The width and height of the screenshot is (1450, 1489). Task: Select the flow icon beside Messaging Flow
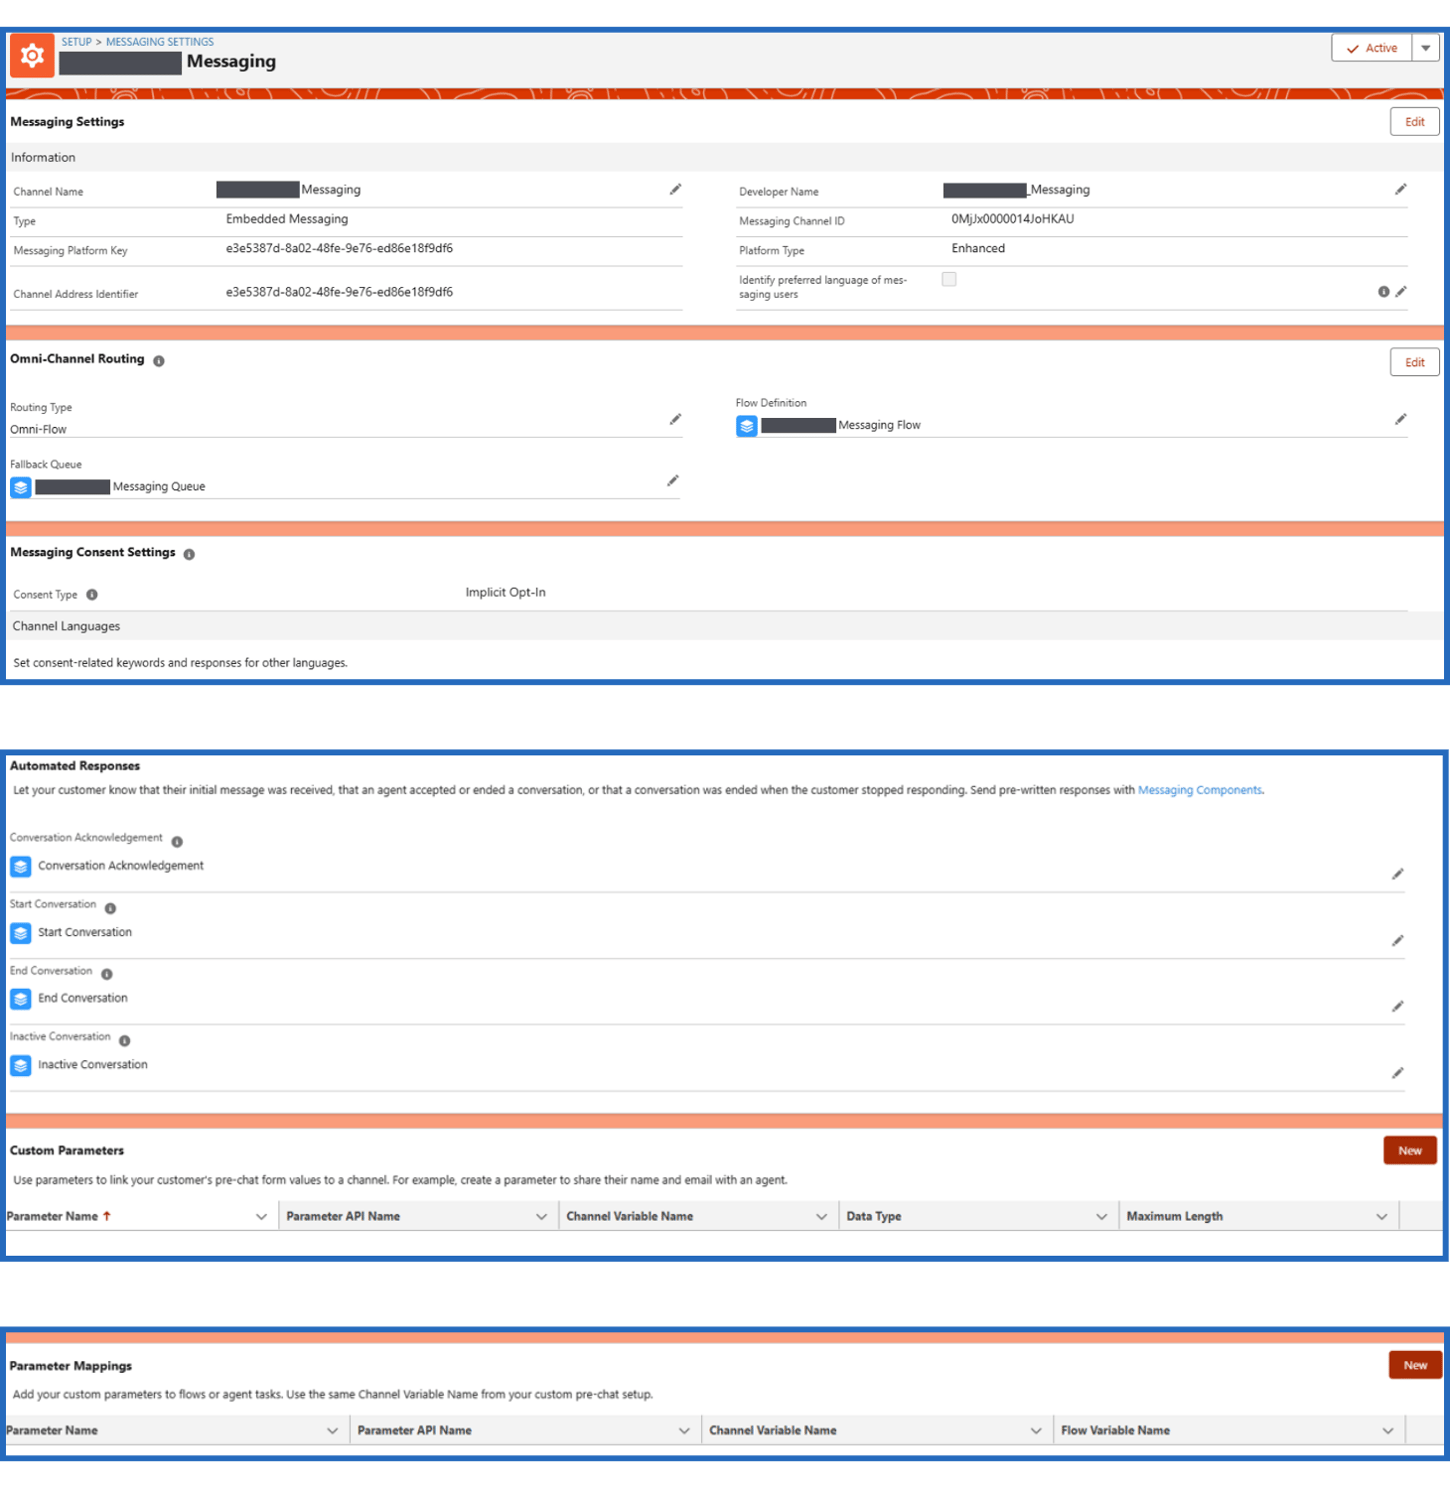tap(747, 425)
